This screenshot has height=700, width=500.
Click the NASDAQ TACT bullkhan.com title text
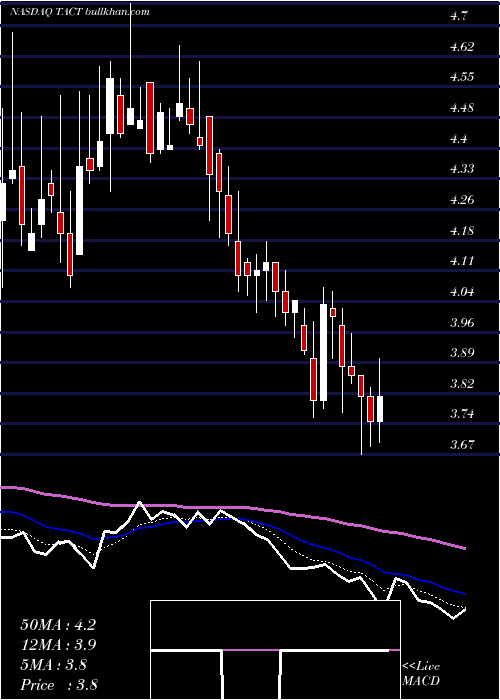pyautogui.click(x=79, y=12)
